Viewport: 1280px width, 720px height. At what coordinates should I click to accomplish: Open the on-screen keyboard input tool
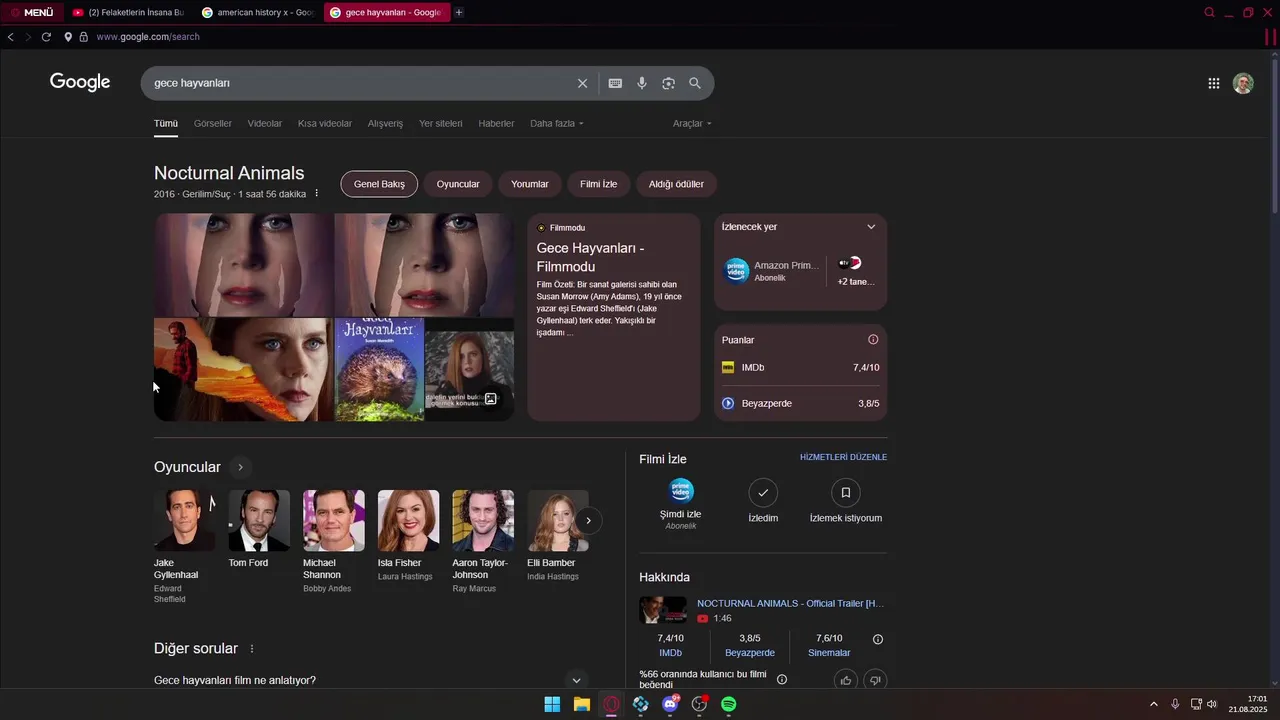tap(615, 83)
